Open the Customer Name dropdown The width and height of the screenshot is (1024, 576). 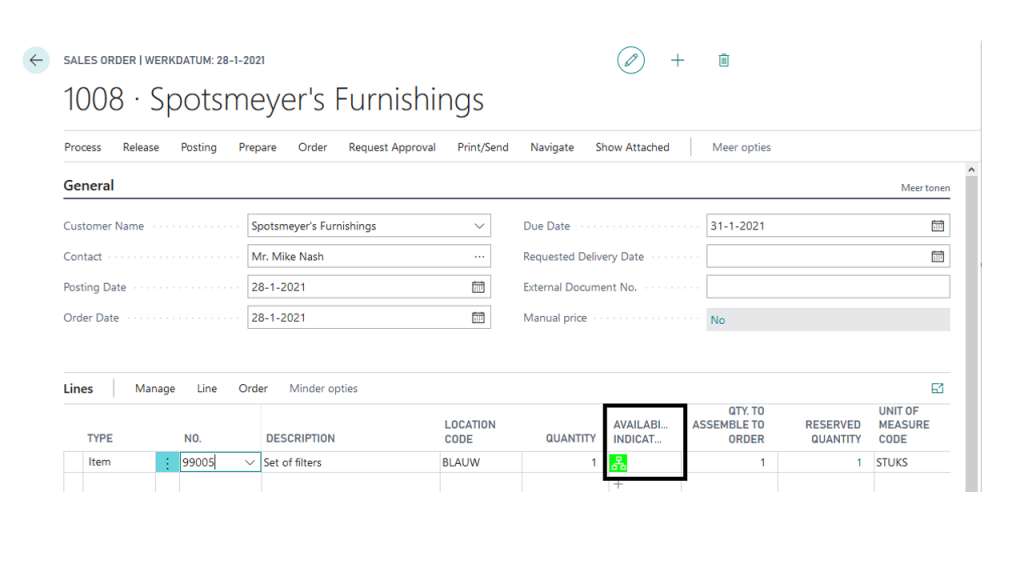tap(479, 225)
